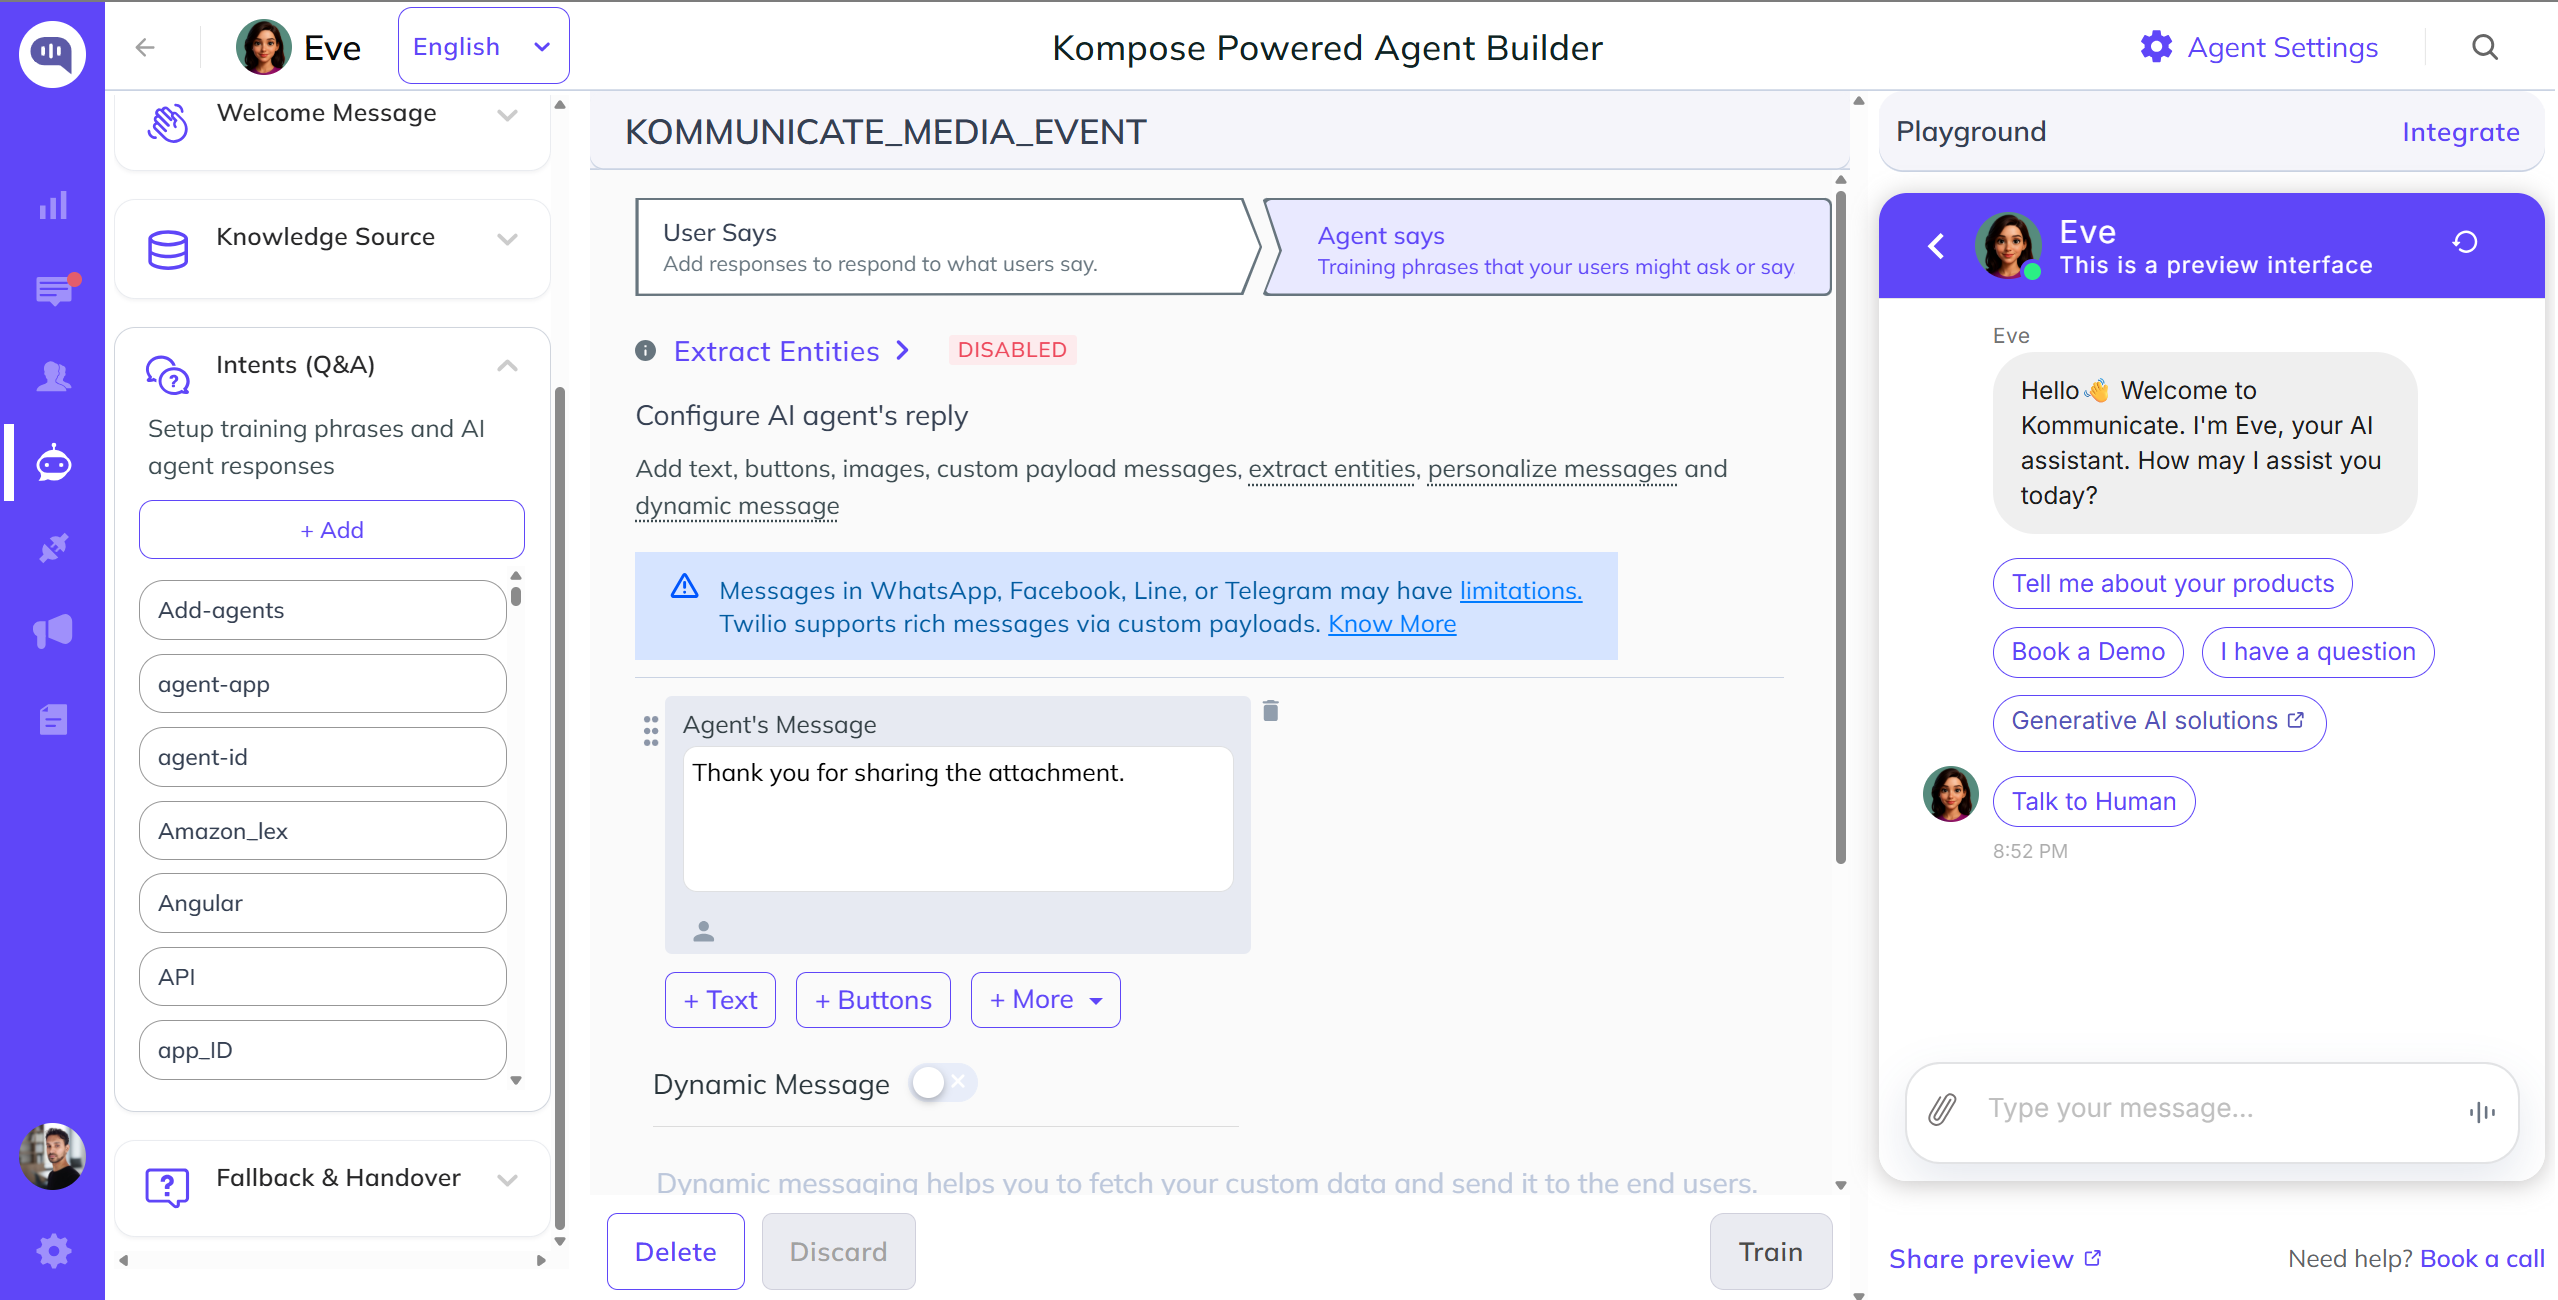The width and height of the screenshot is (2558, 1300).
Task: Click the user profile avatar in sidebar
Action: tap(52, 1156)
